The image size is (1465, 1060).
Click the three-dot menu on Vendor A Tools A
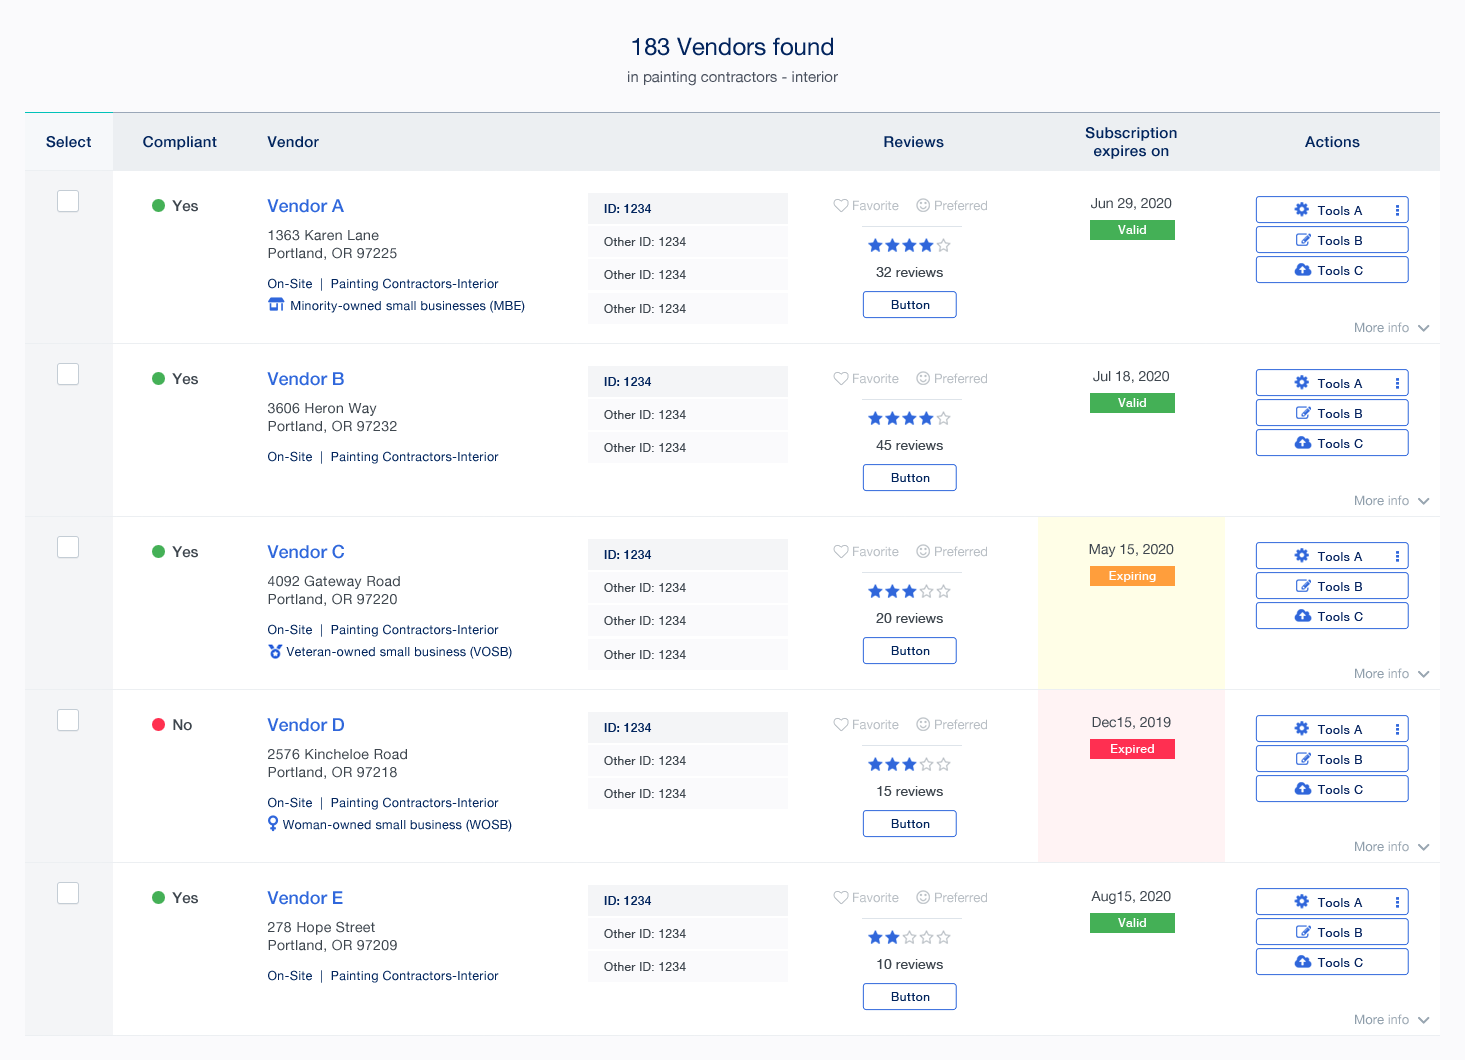point(1397,210)
